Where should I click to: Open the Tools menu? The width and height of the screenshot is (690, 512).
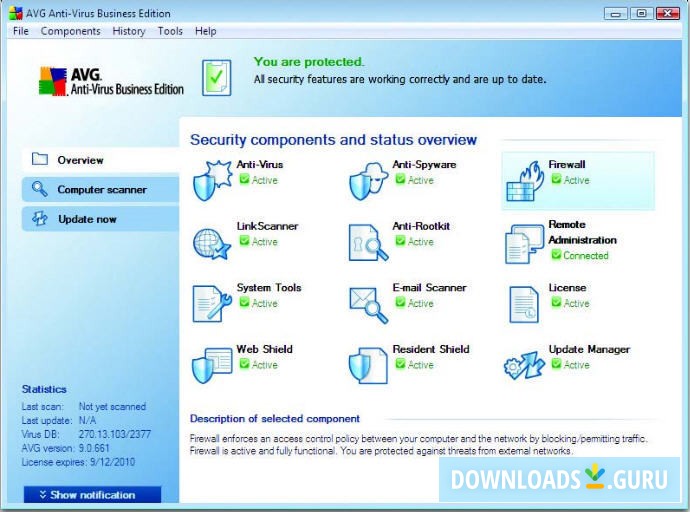pos(170,31)
